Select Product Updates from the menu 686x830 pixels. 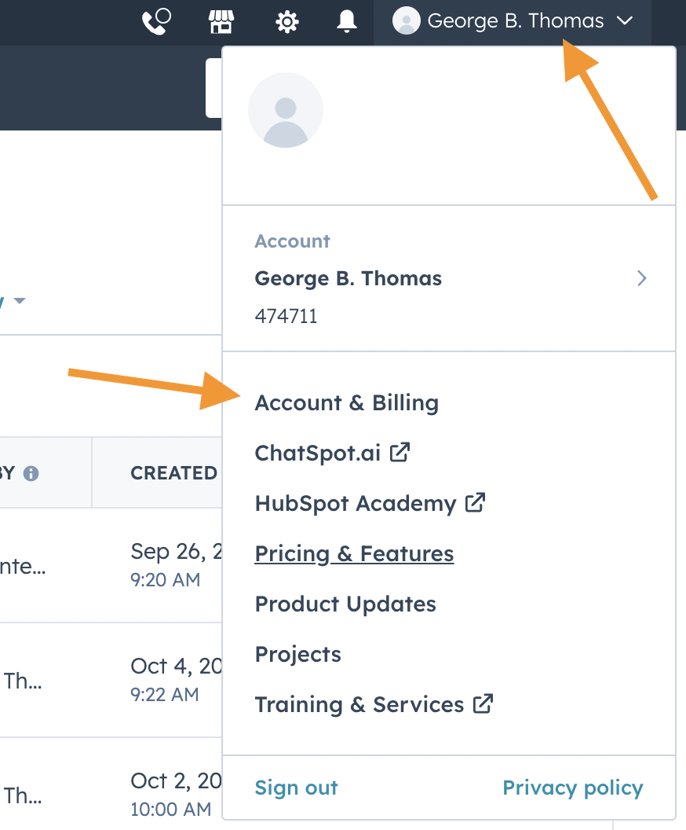345,604
